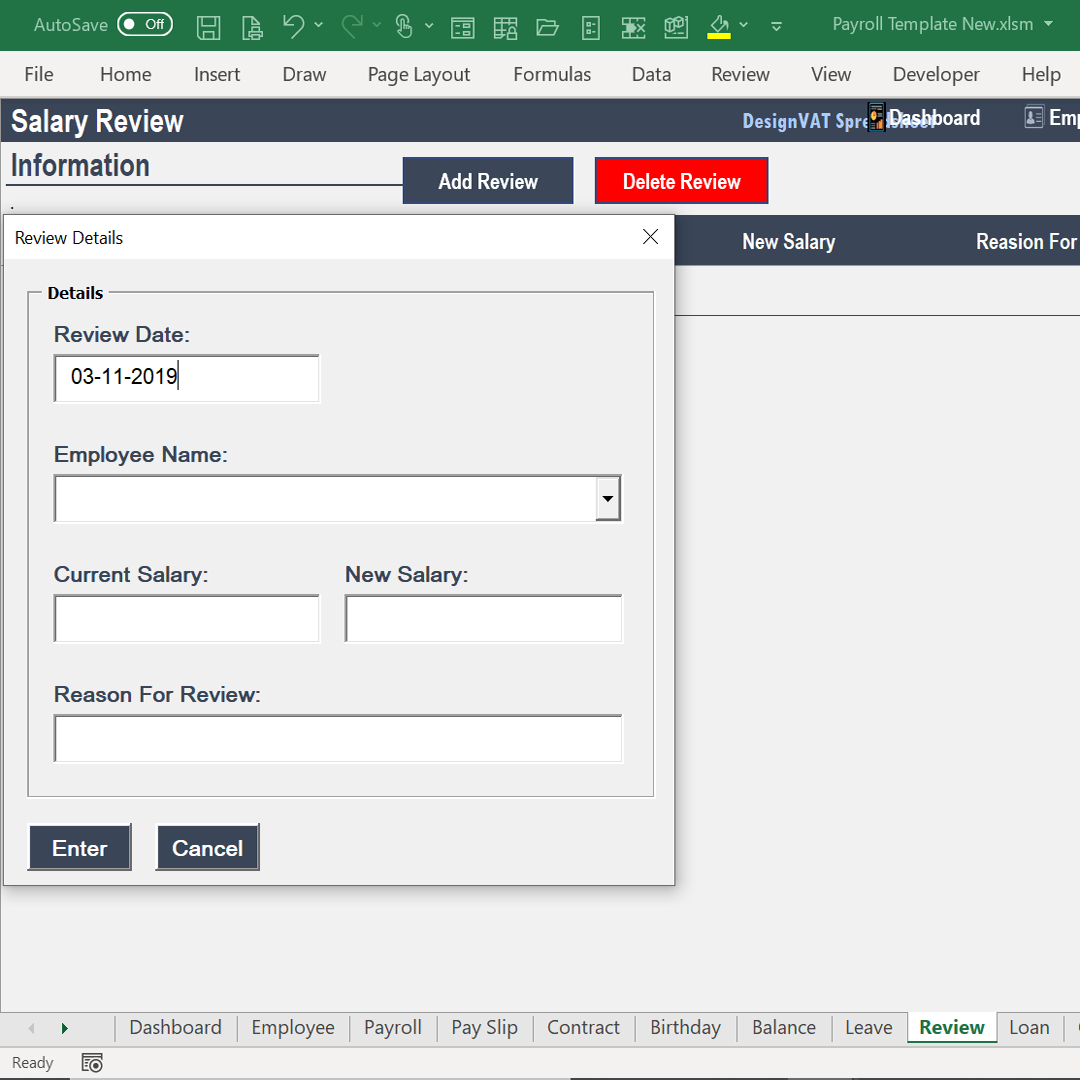
Task: Click the Employee card icon at top right
Action: click(1034, 117)
